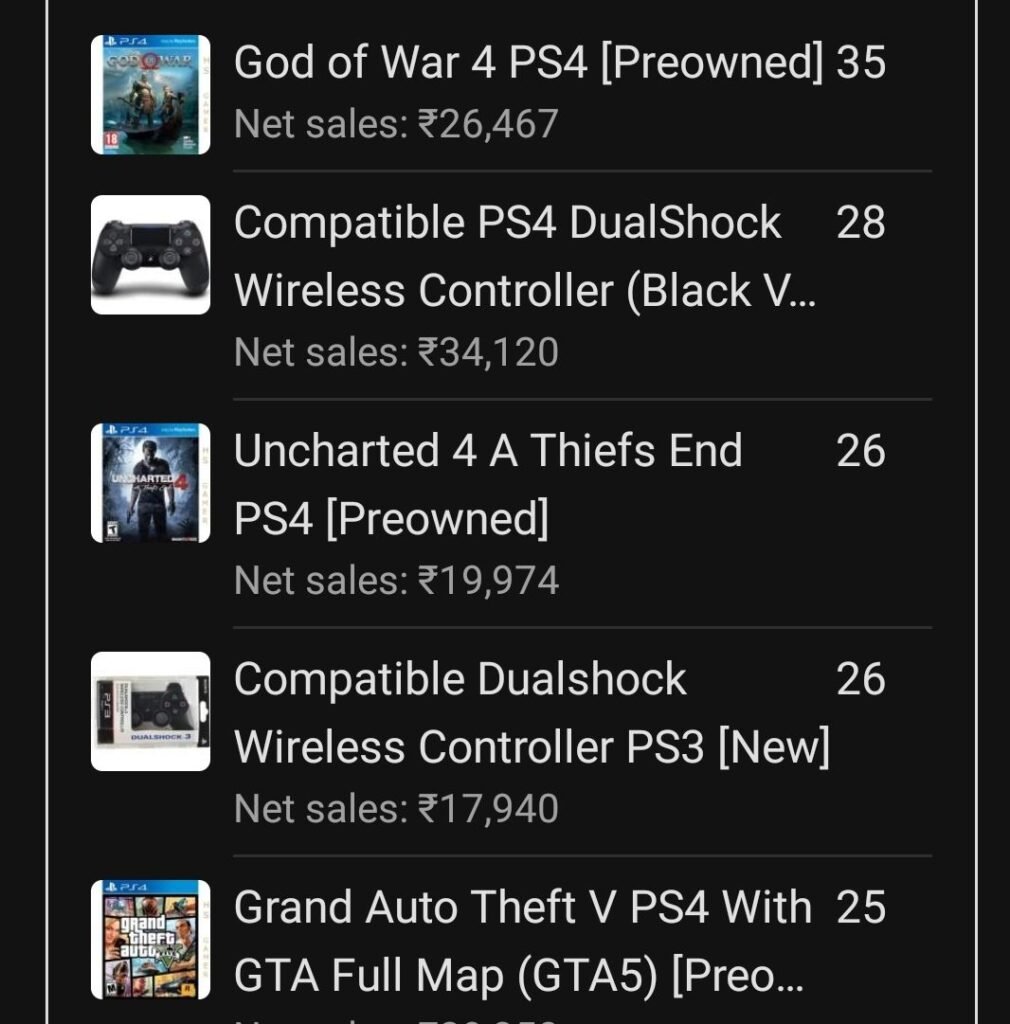1010x1024 pixels.
Task: Click the Net sales ₹26,467 text
Action: [396, 125]
